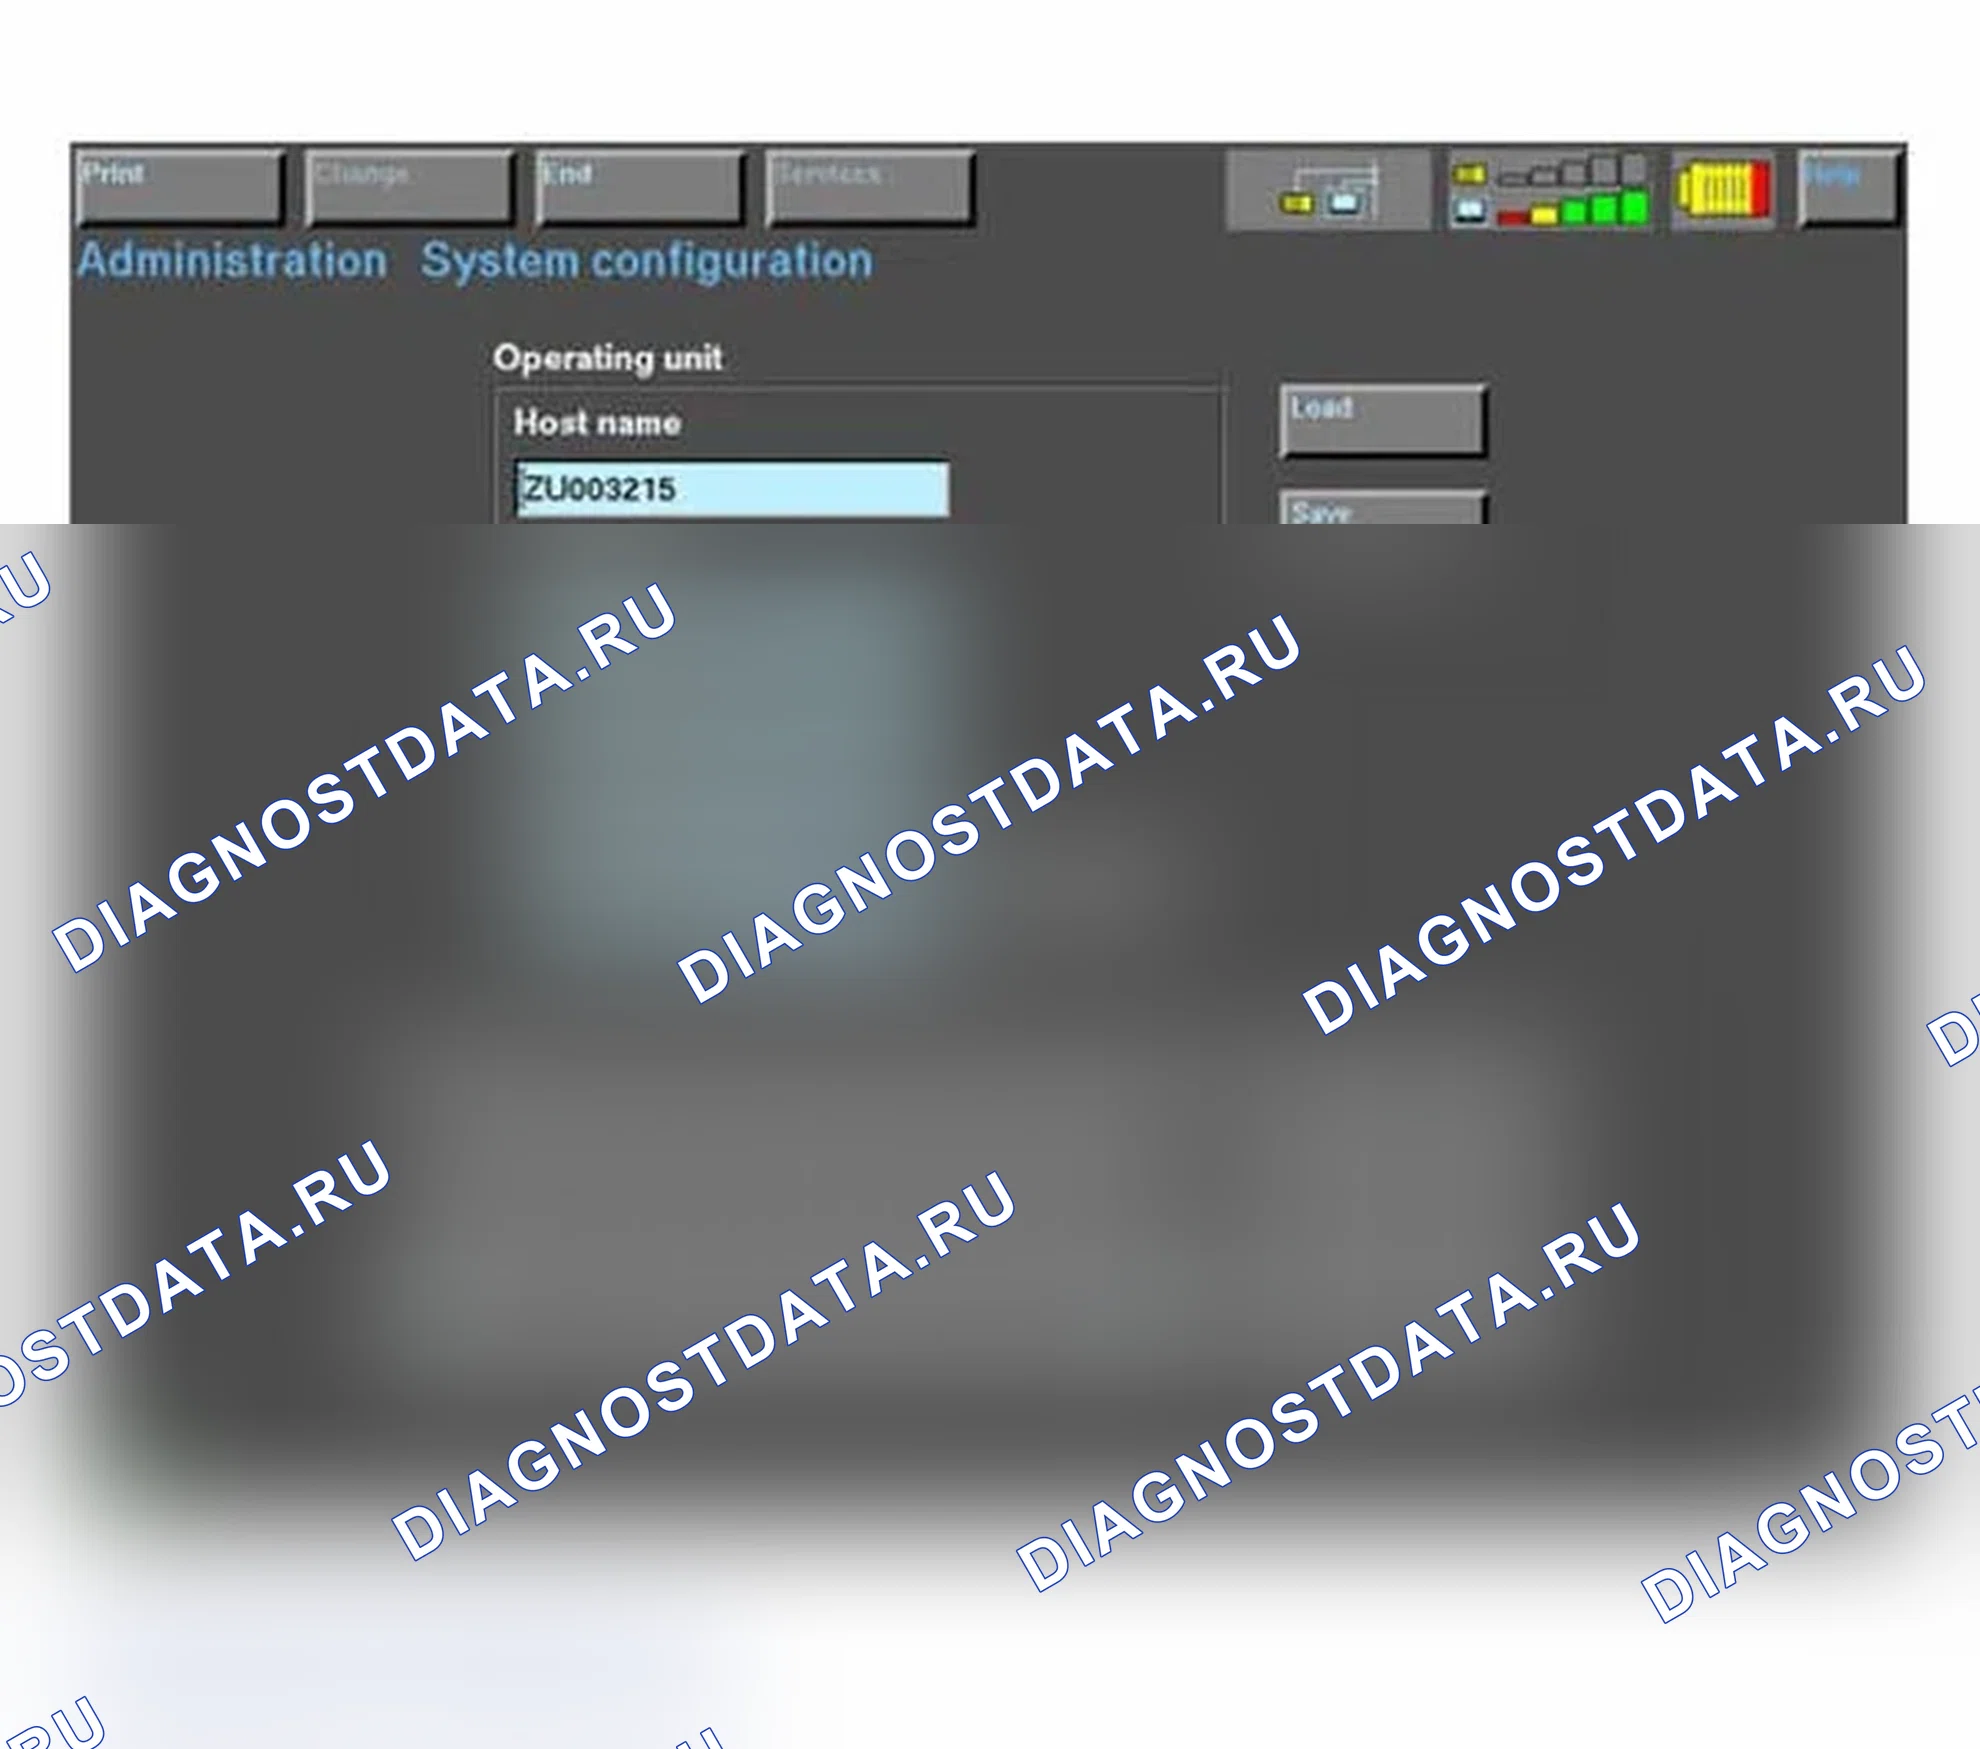Click the Host name field containing ZU003215

tap(732, 489)
